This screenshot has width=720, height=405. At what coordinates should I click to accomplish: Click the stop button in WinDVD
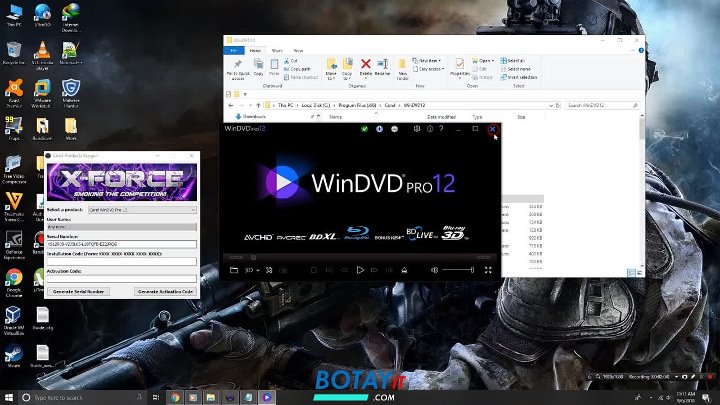(314, 270)
